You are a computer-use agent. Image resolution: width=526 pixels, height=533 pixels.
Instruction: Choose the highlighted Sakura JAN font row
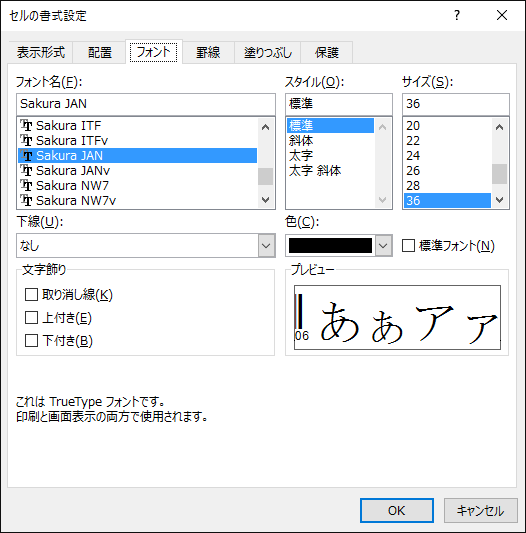137,155
